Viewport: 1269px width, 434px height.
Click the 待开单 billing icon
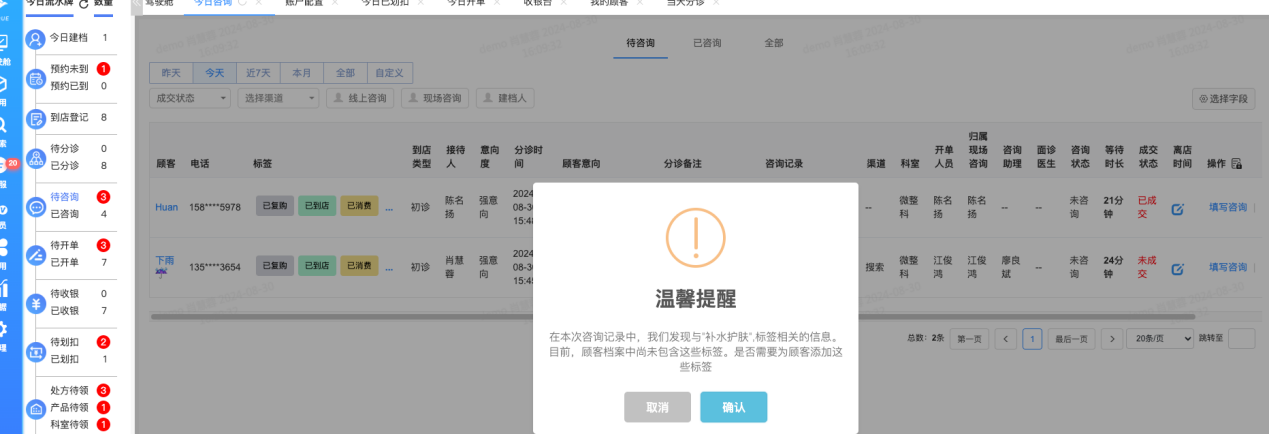[36, 254]
